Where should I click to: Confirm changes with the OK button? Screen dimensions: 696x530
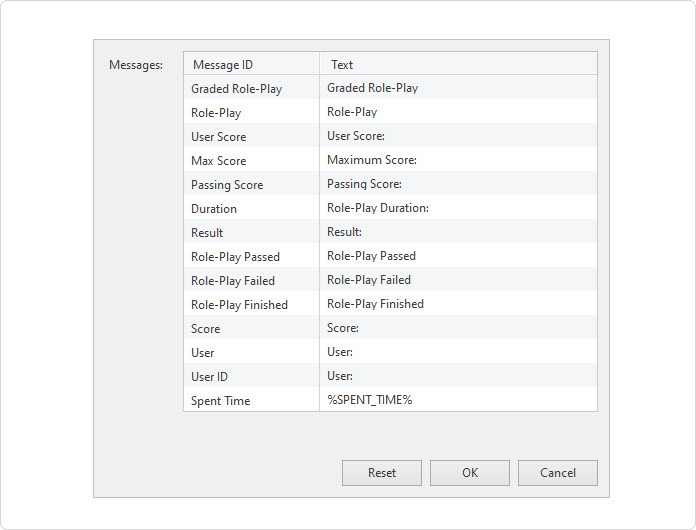(x=470, y=473)
